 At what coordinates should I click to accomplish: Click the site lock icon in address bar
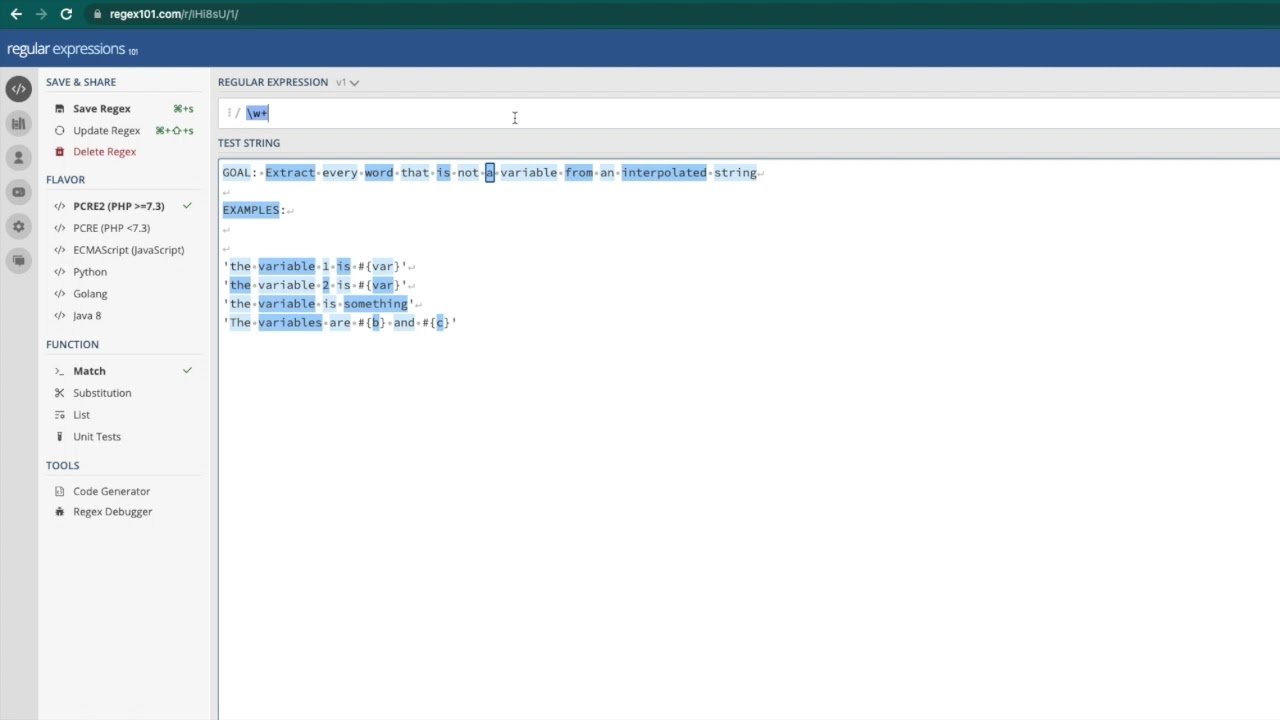pos(97,14)
